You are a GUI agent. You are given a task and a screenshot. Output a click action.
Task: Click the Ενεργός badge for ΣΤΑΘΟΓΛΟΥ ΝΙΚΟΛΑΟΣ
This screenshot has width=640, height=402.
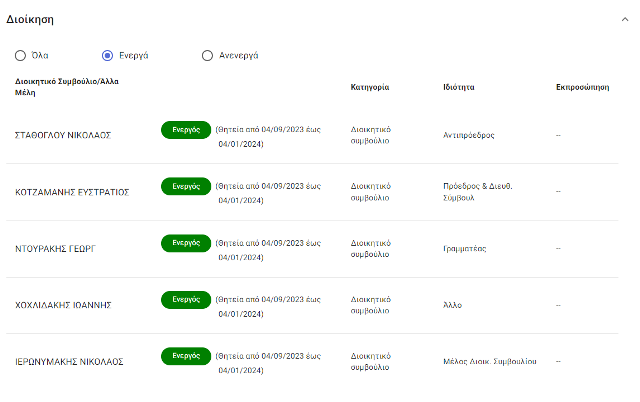point(186,130)
